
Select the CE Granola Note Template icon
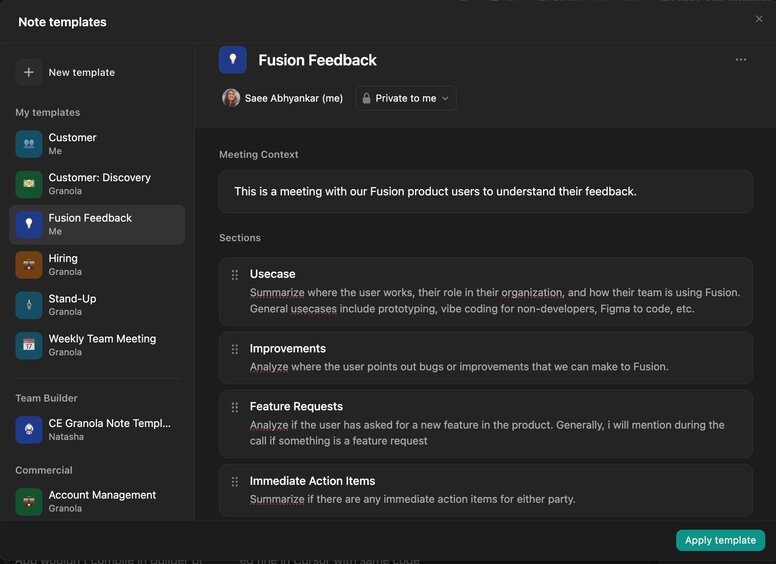(29, 429)
